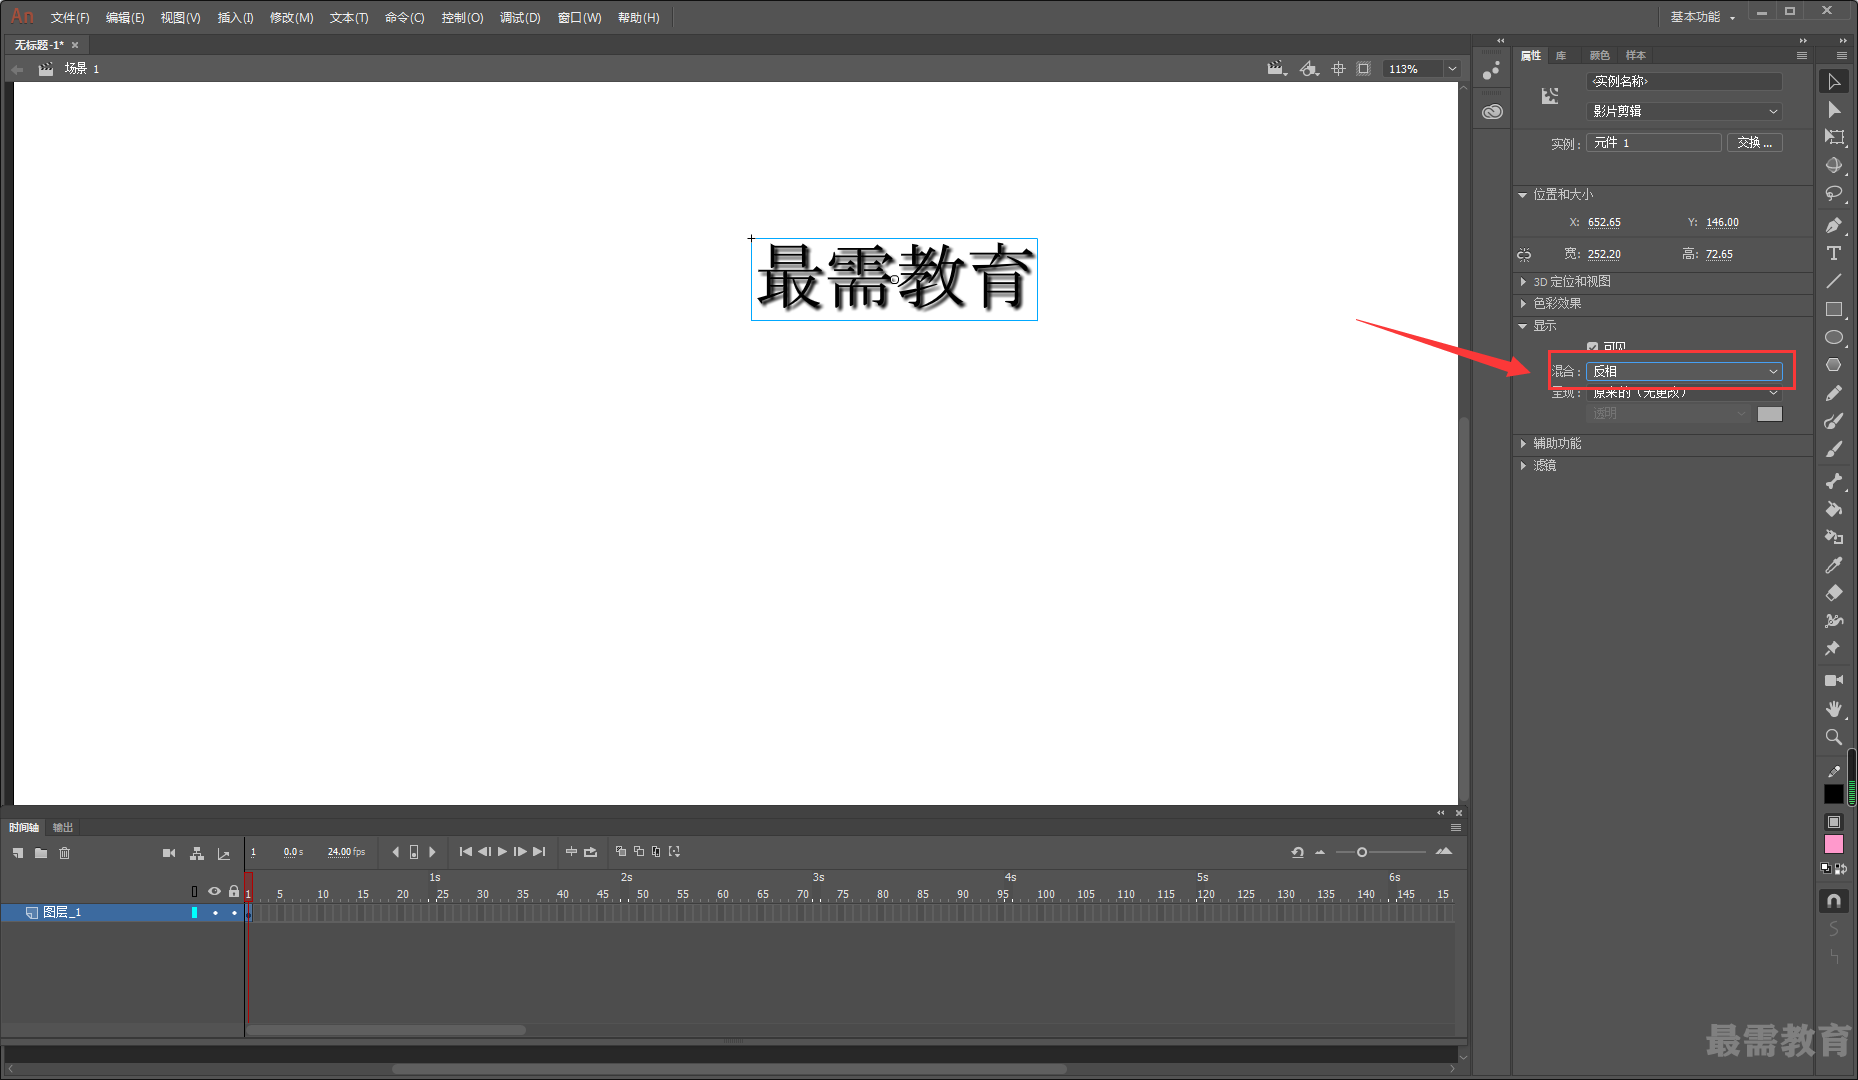Expand the 辅助功能 section
1858x1080 pixels.
click(x=1523, y=444)
